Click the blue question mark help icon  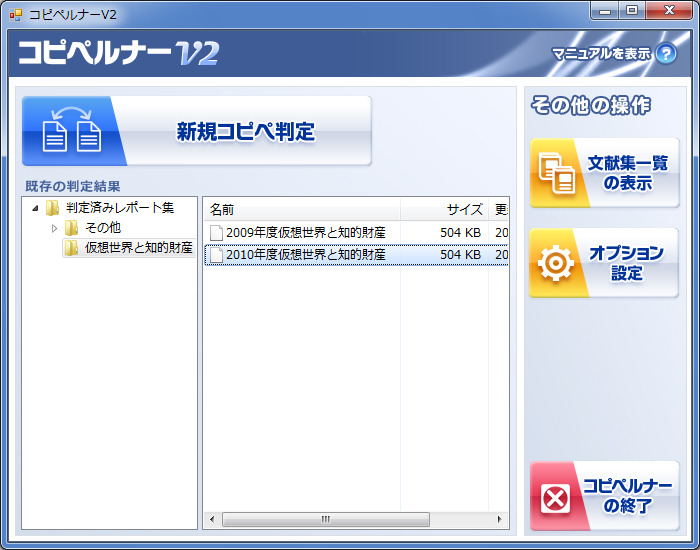click(x=666, y=54)
